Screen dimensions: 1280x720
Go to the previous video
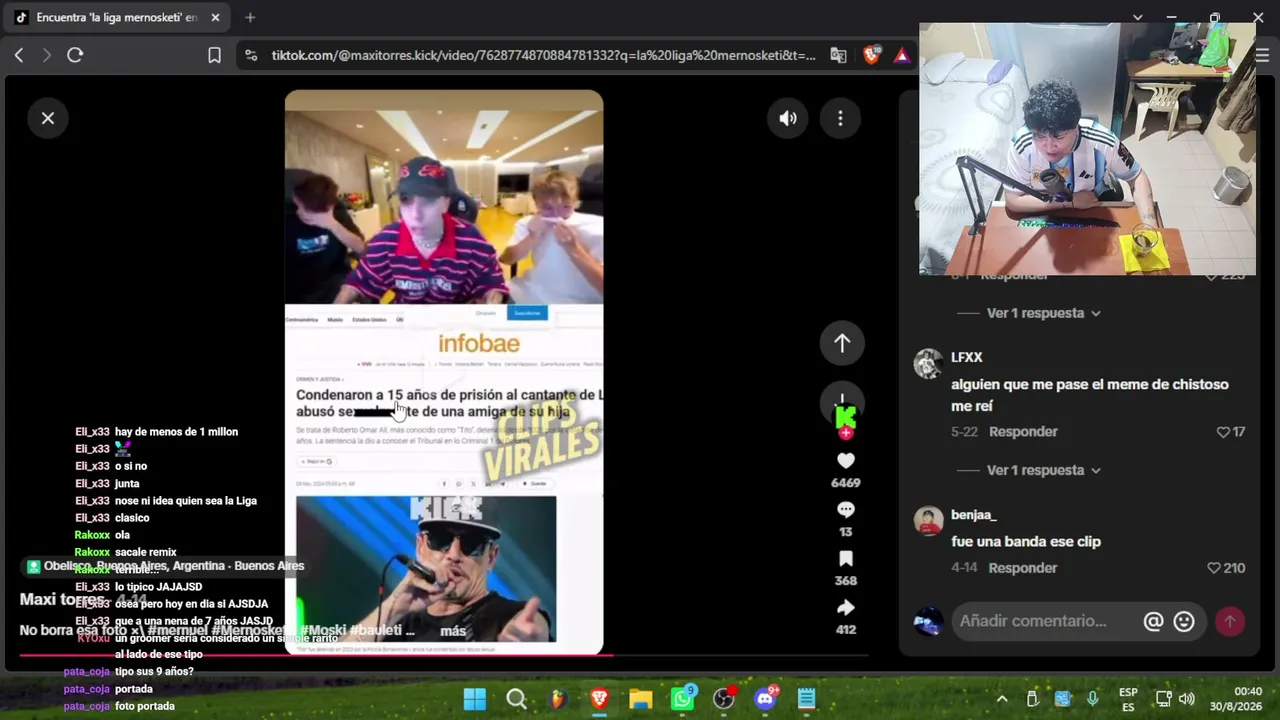click(x=842, y=343)
